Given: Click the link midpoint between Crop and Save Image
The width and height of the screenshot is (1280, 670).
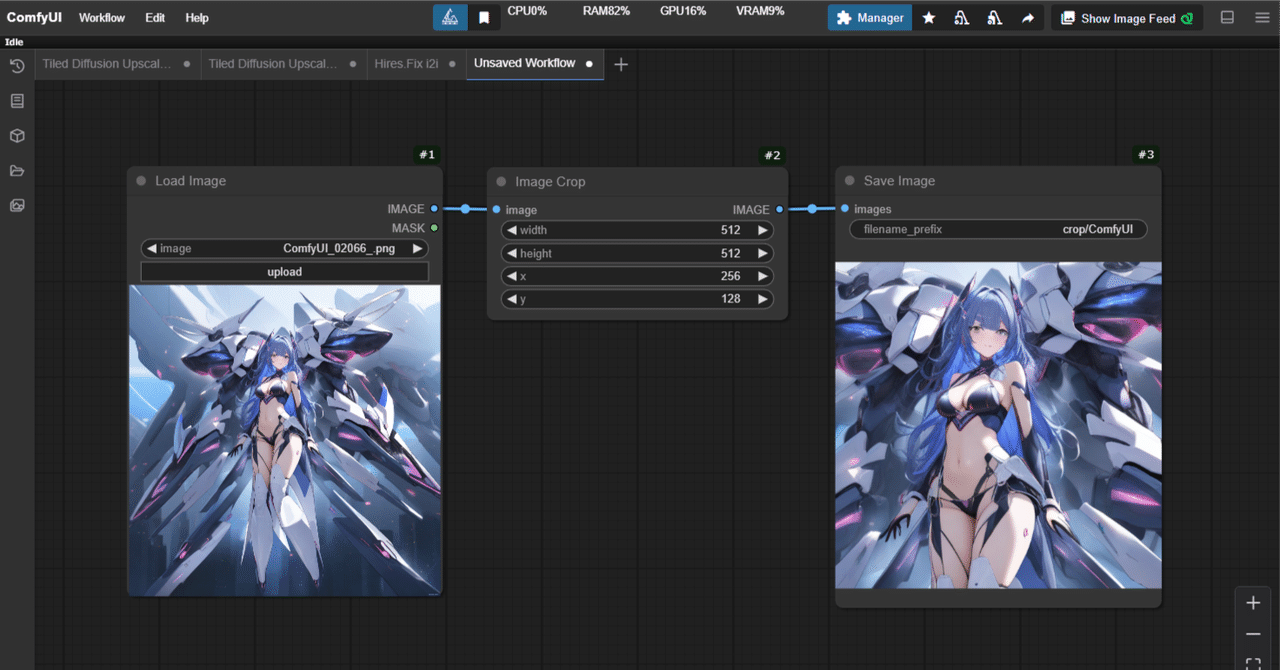Looking at the screenshot, I should 812,209.
